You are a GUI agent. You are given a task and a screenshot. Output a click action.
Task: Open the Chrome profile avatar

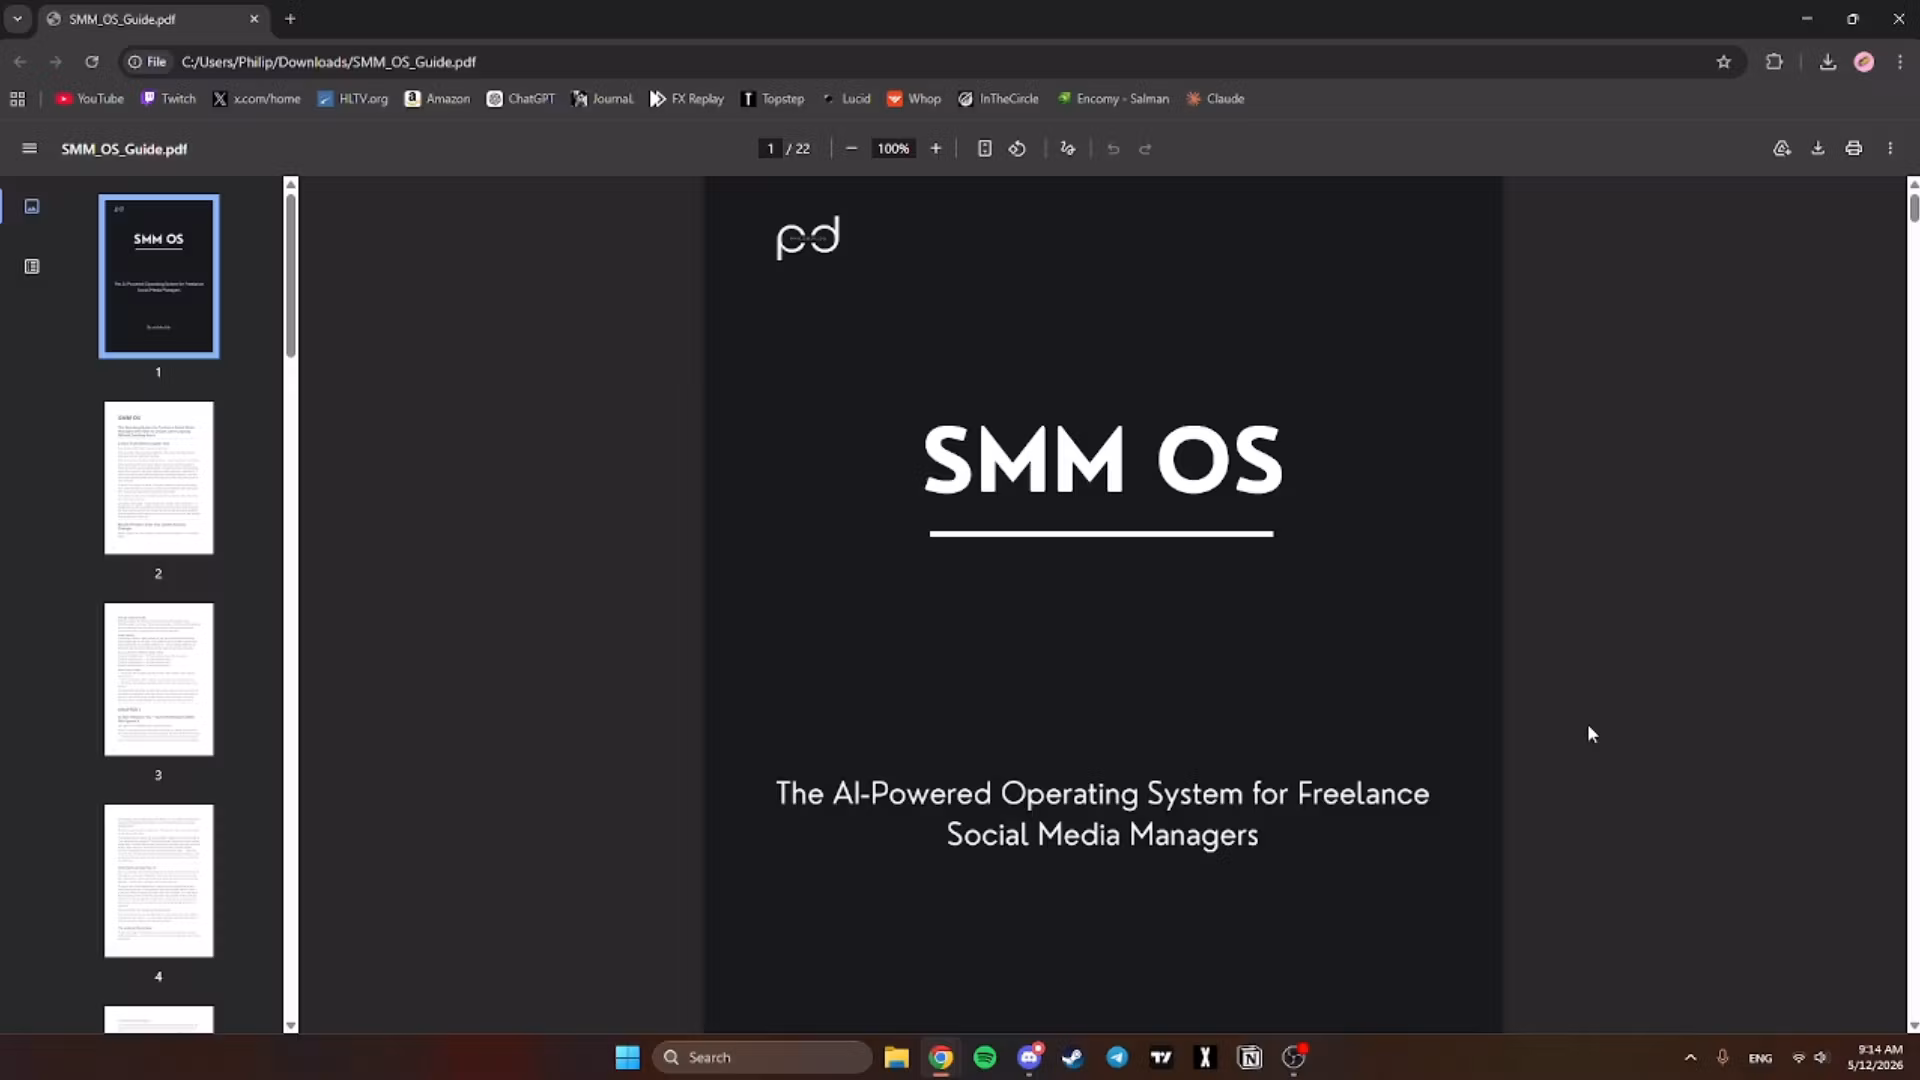[x=1863, y=62]
